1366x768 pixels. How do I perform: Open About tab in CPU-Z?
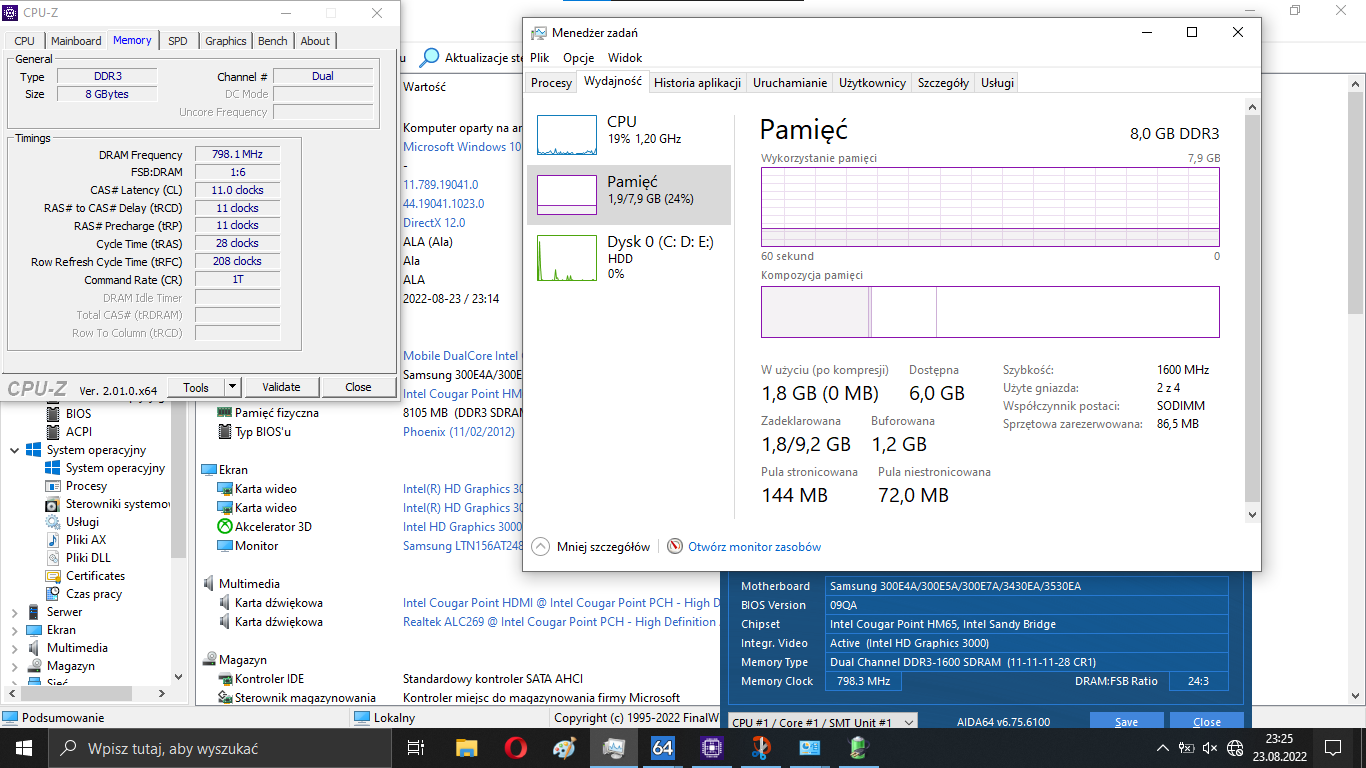315,41
